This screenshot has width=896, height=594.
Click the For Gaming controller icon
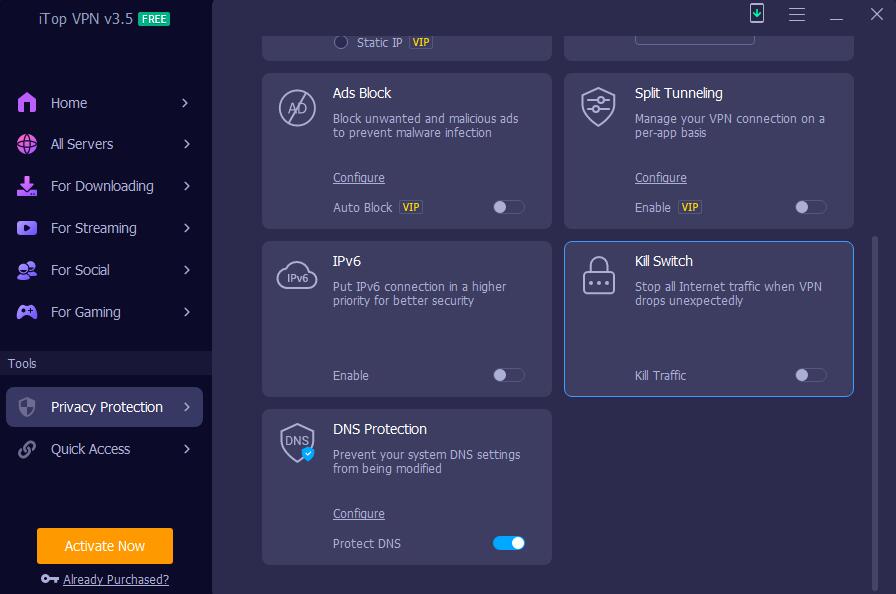27,312
